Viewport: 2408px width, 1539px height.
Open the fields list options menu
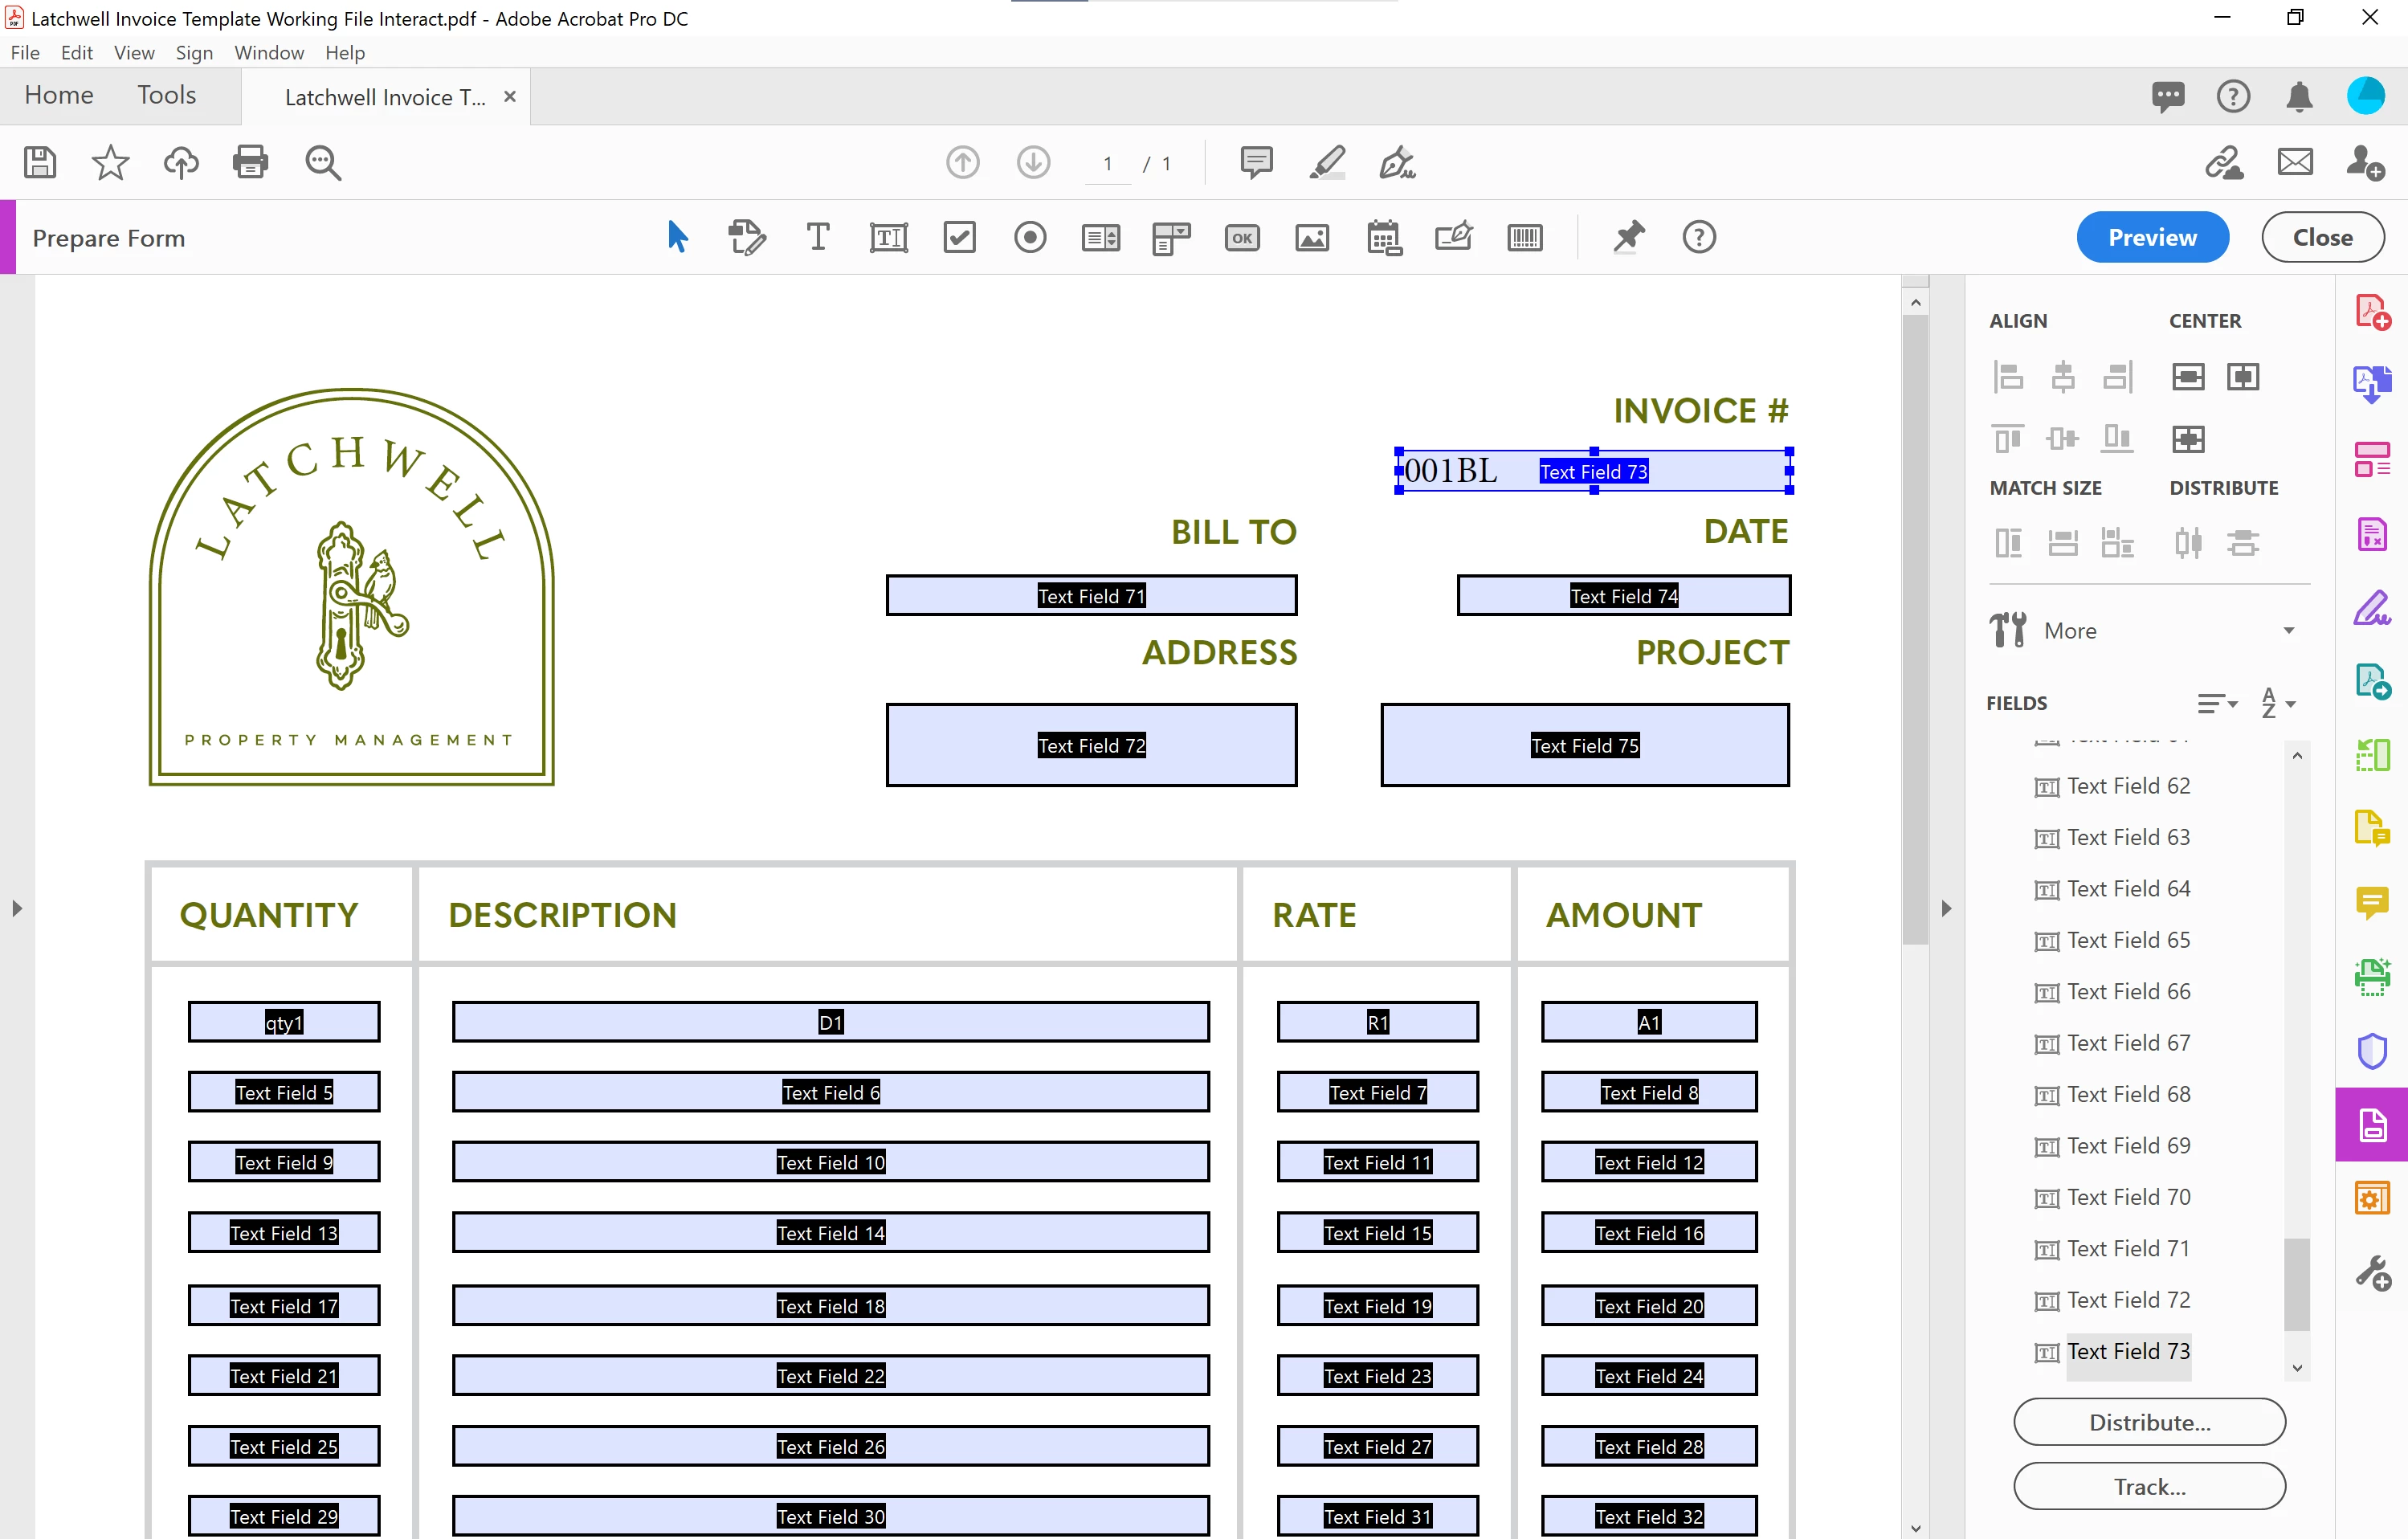coord(2216,703)
